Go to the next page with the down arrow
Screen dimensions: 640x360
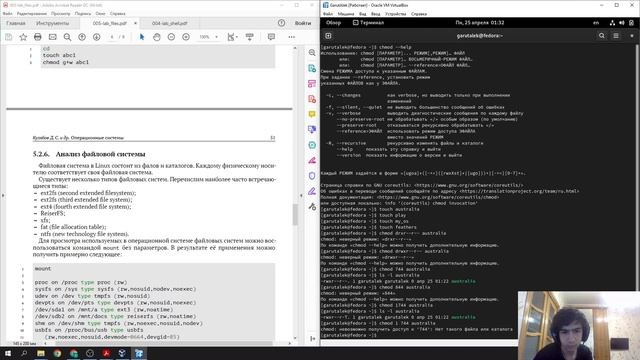(97, 37)
